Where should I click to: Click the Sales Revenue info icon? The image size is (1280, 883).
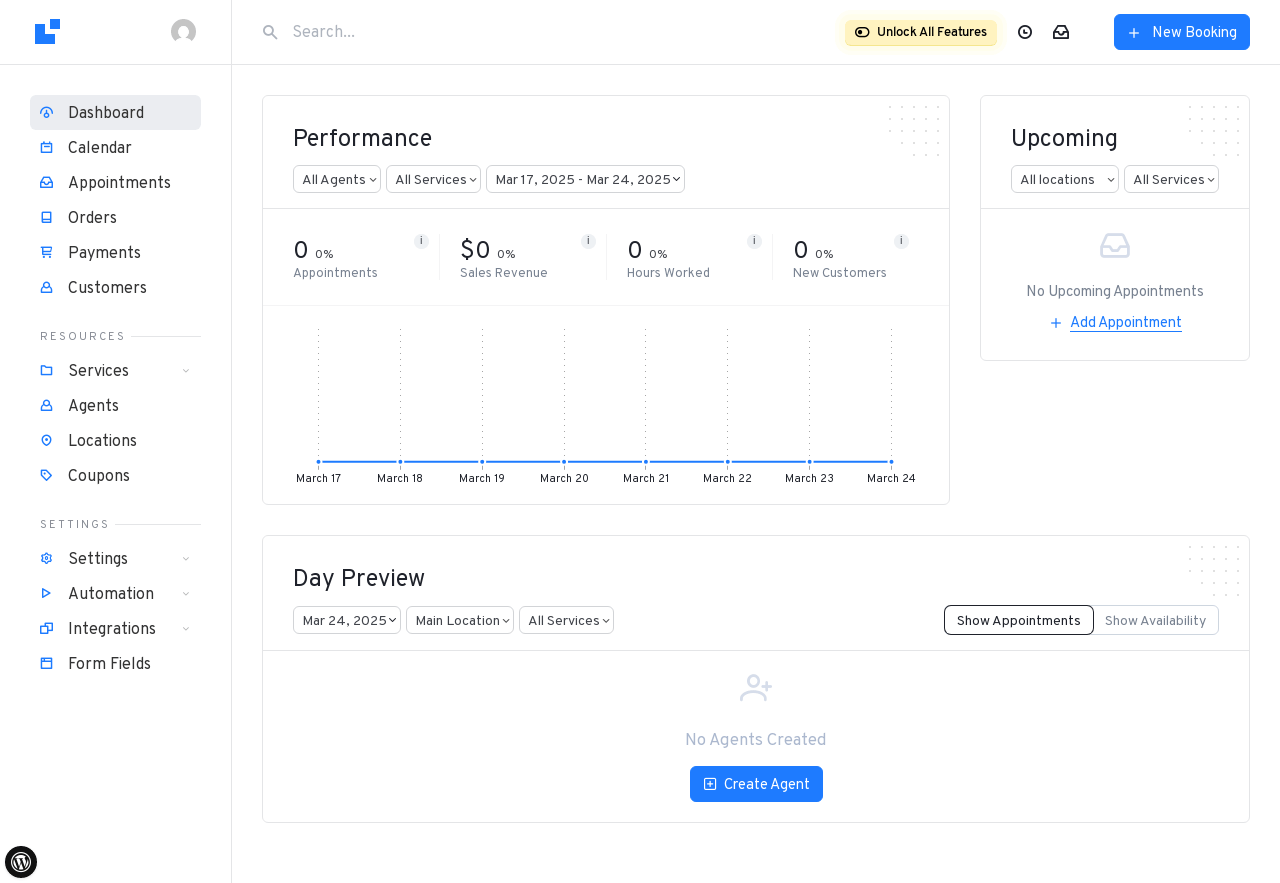(x=588, y=241)
